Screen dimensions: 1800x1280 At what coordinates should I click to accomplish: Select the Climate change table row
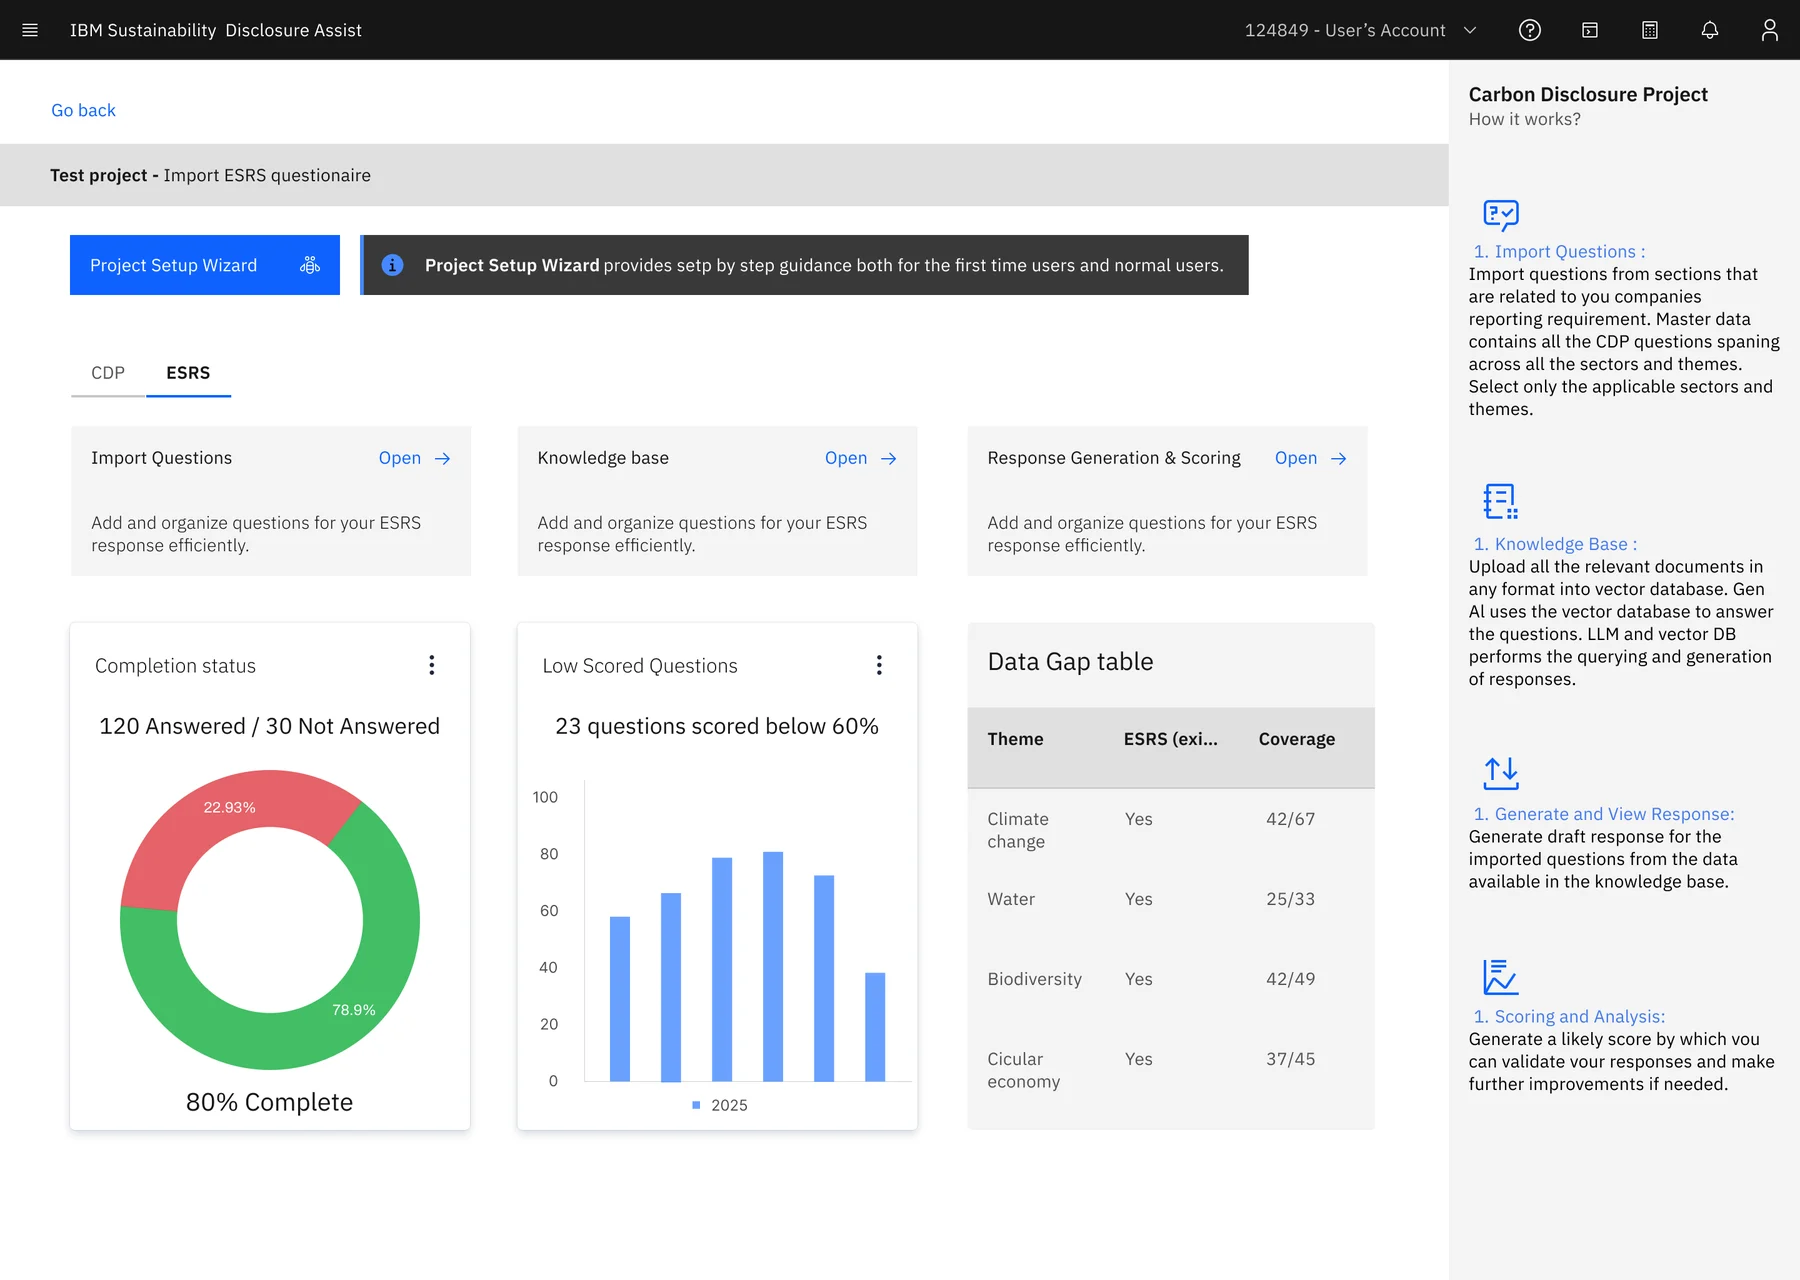pos(1171,830)
